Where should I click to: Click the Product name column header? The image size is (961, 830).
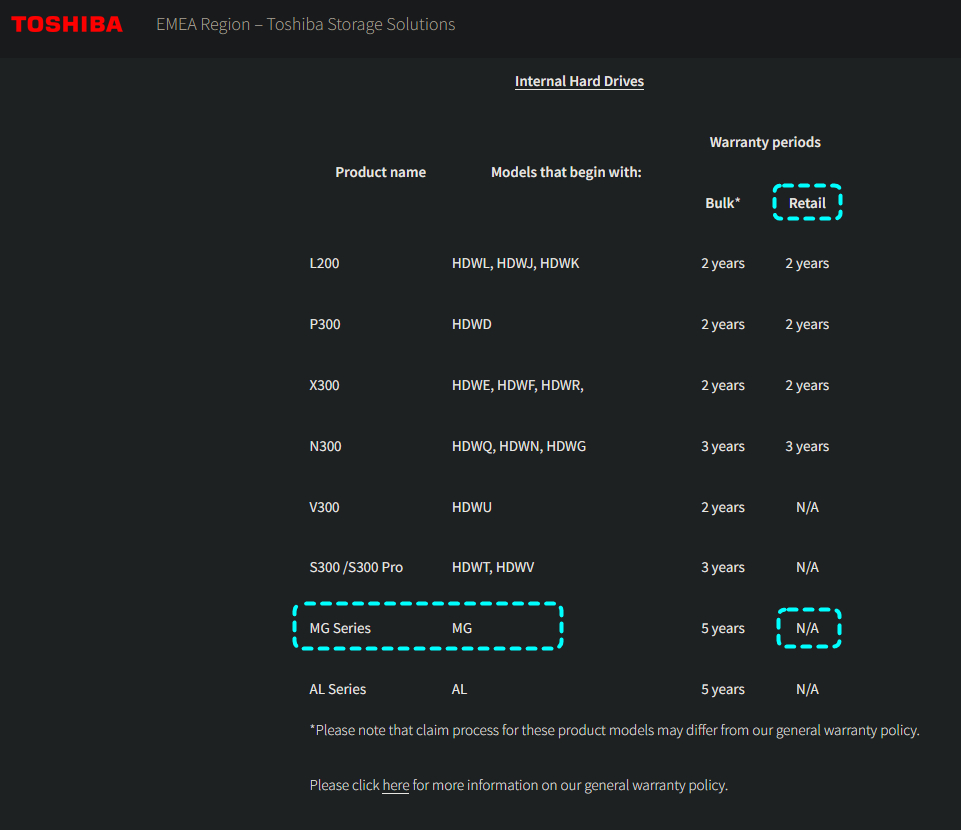[x=380, y=172]
